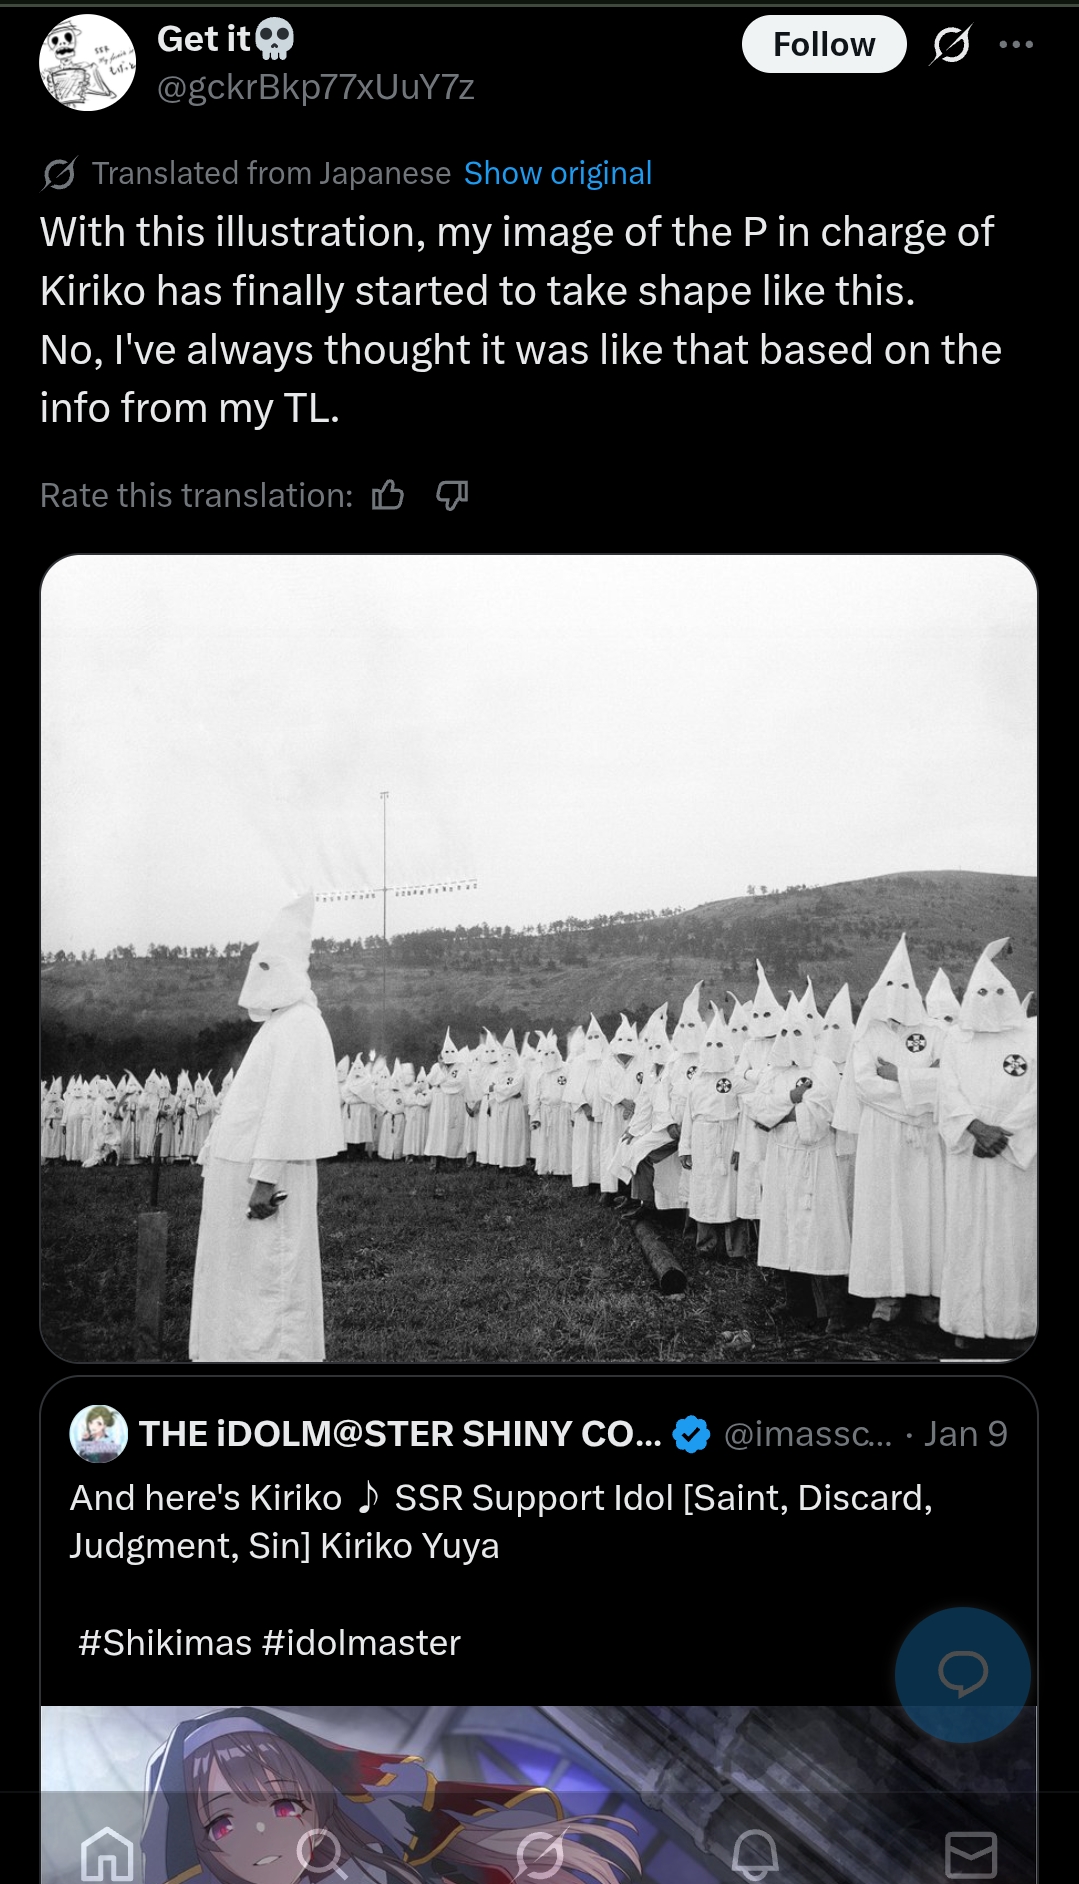Go to Home tab in bottom bar

coord(107,1854)
